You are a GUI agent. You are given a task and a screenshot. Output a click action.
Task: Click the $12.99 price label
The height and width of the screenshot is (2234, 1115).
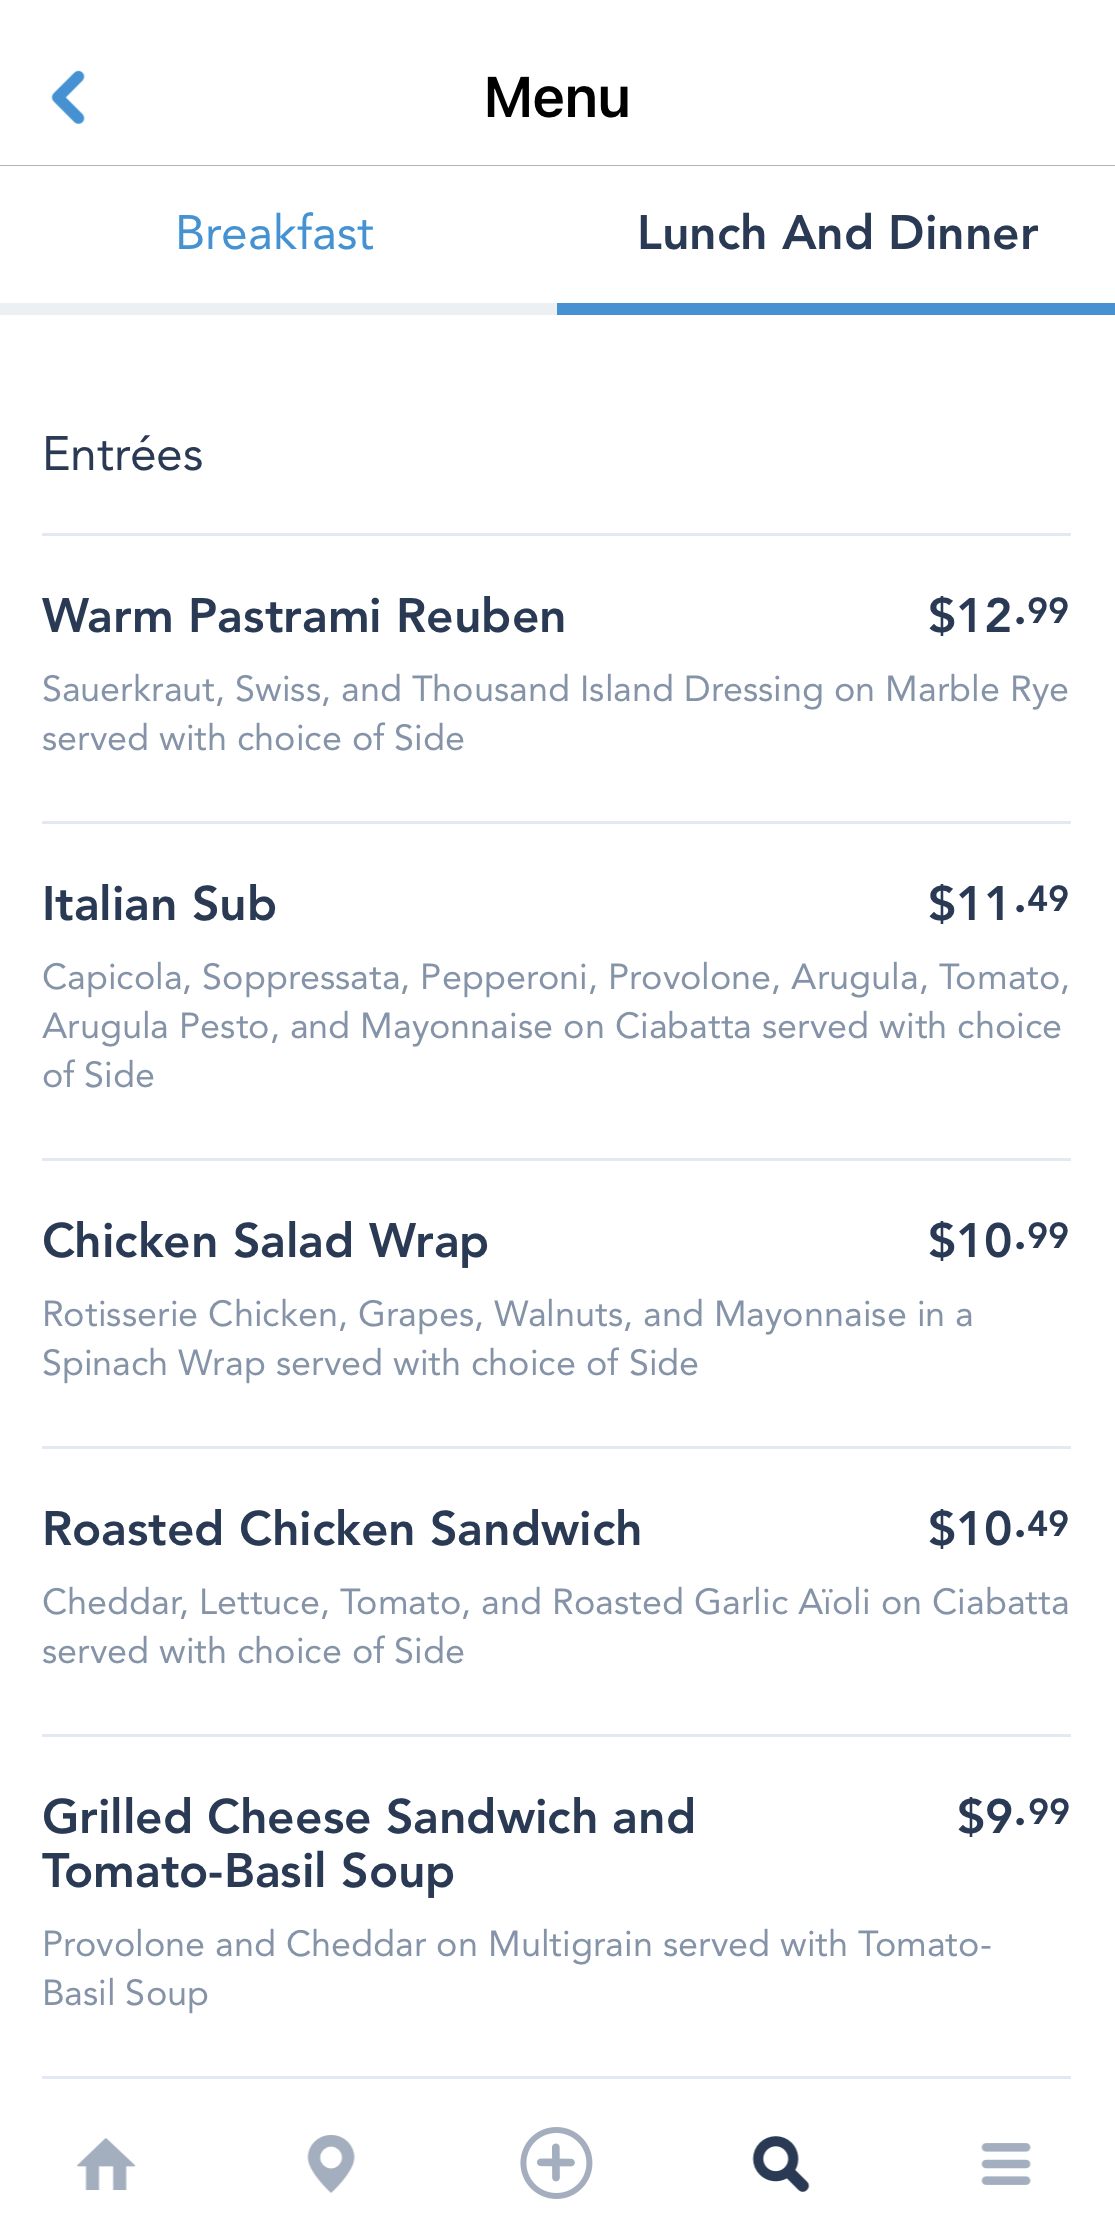(x=997, y=614)
